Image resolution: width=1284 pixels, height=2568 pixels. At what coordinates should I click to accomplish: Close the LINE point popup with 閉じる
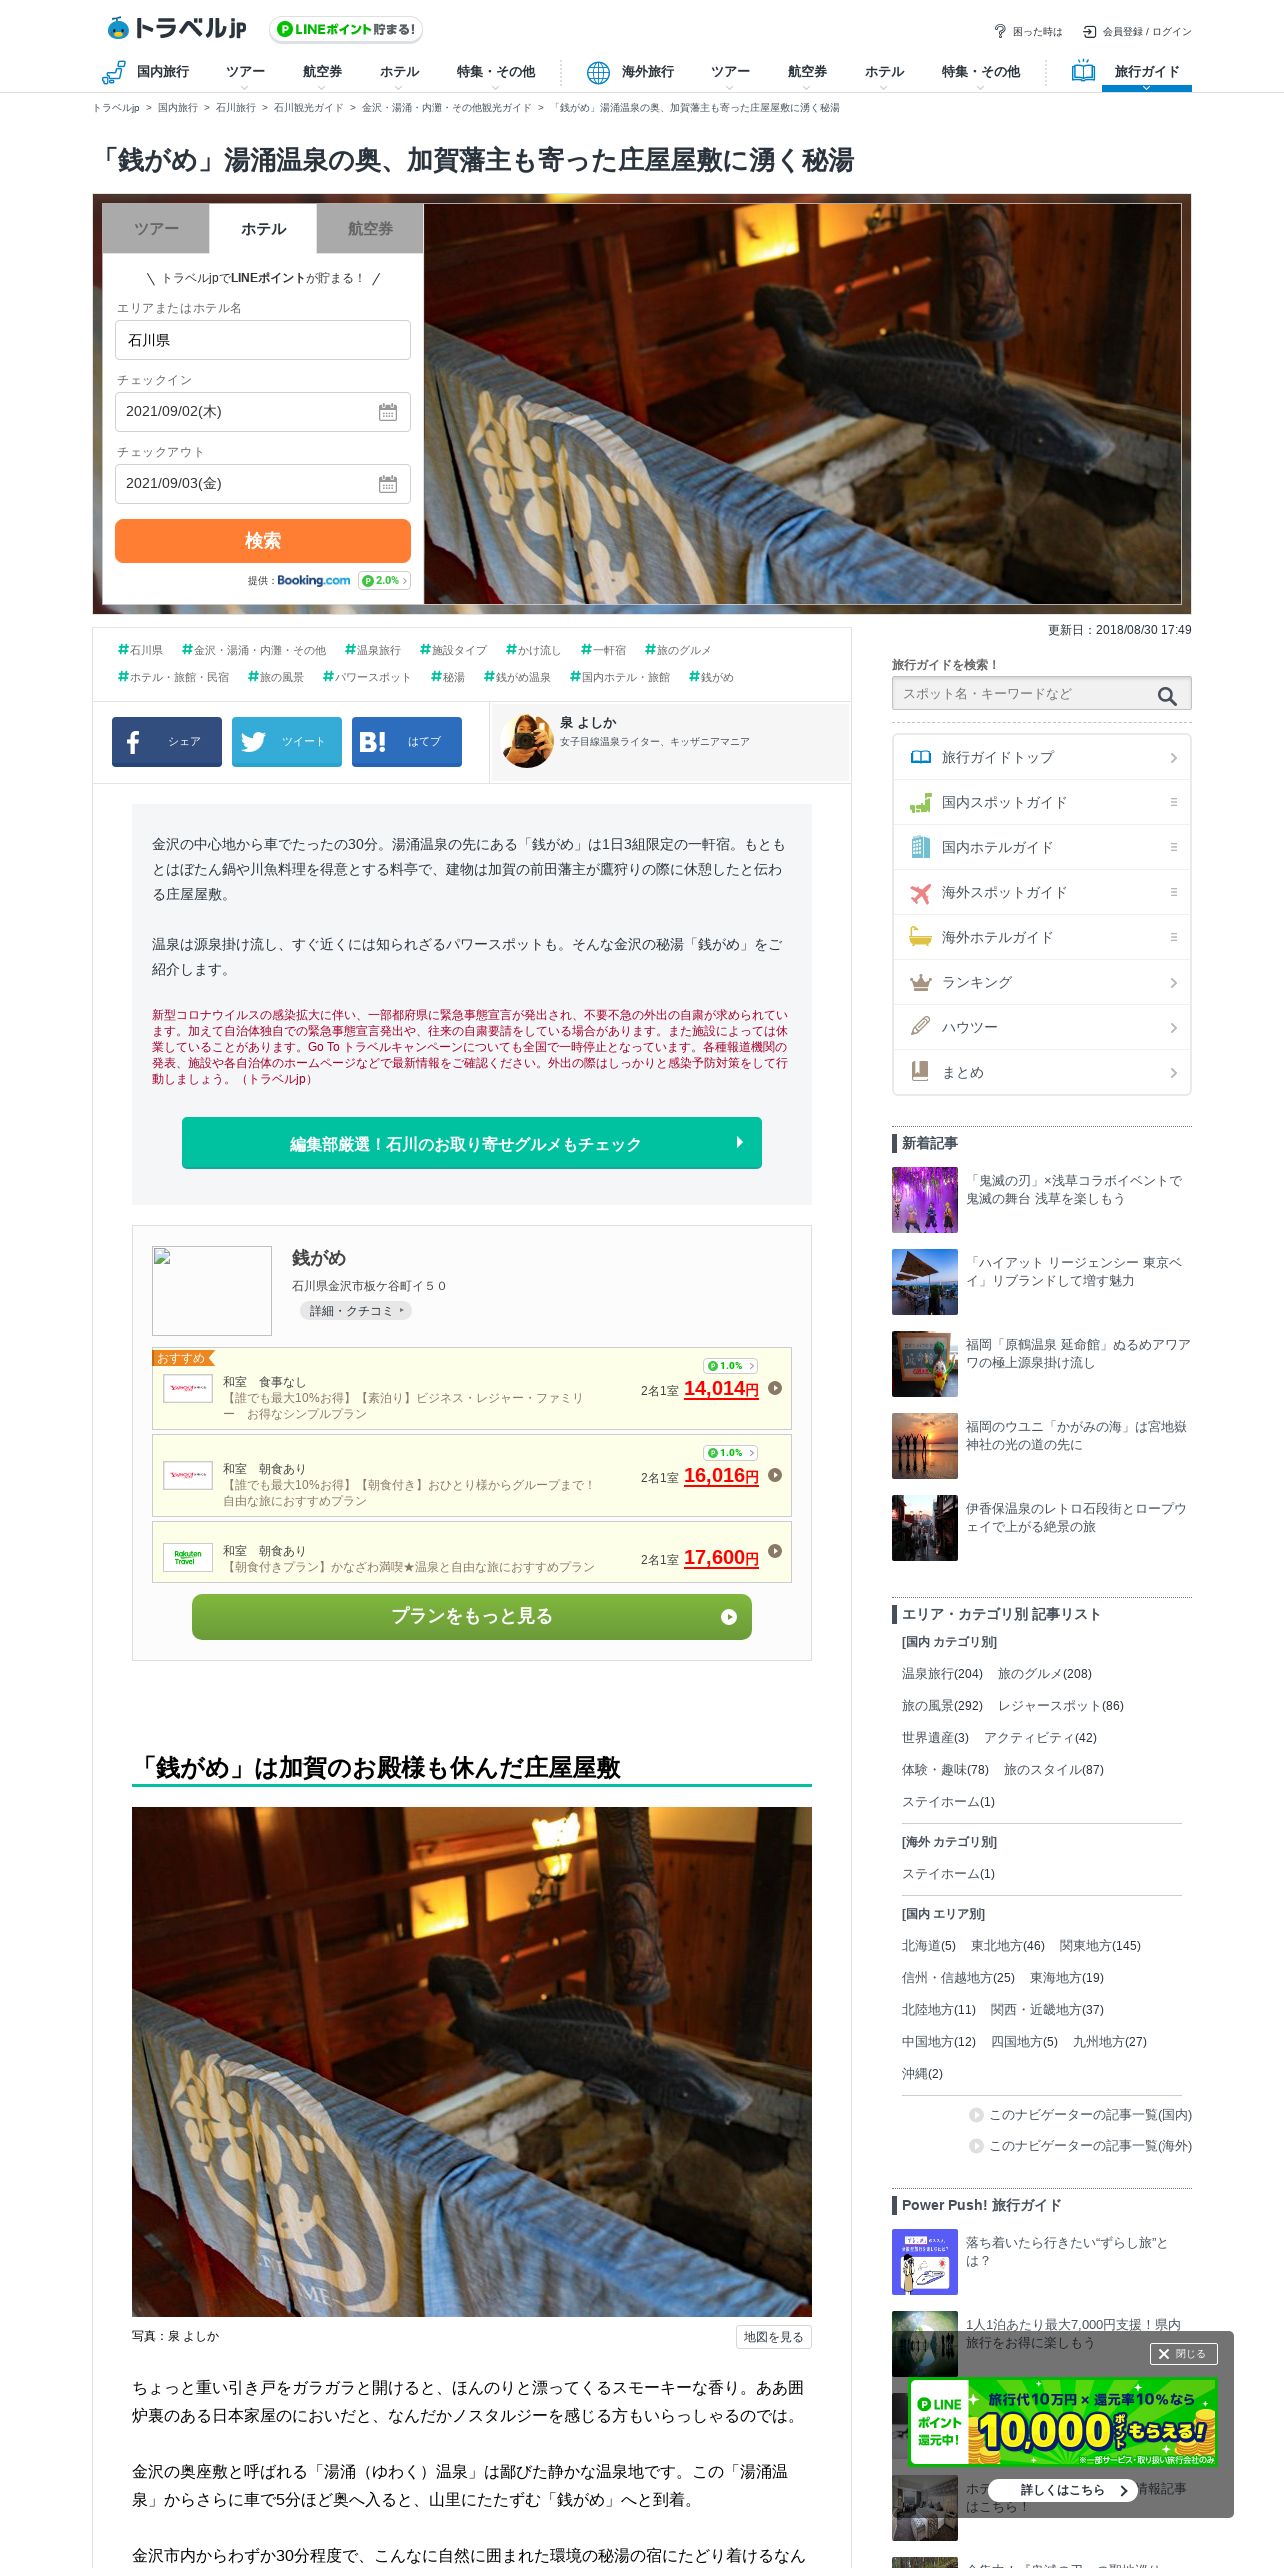(1183, 2354)
